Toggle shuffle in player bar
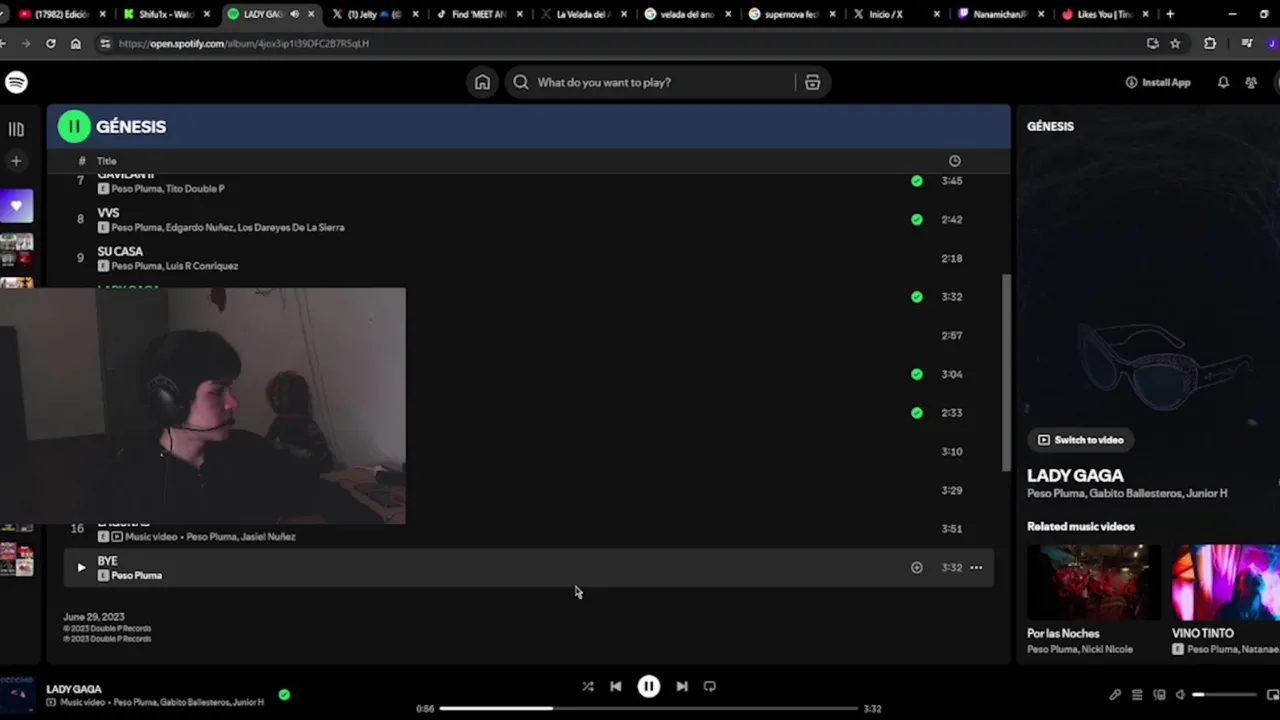Image resolution: width=1280 pixels, height=720 pixels. coord(588,686)
